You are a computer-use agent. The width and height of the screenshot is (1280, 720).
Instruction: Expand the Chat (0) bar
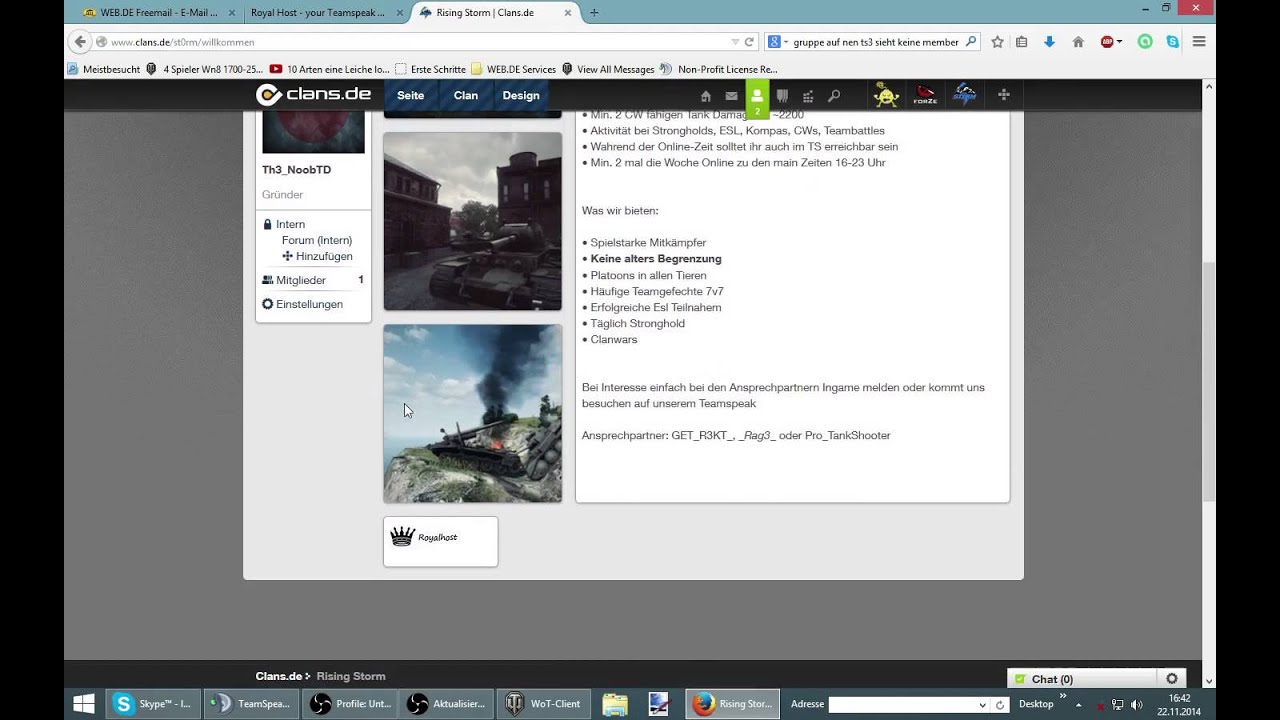tap(1082, 678)
